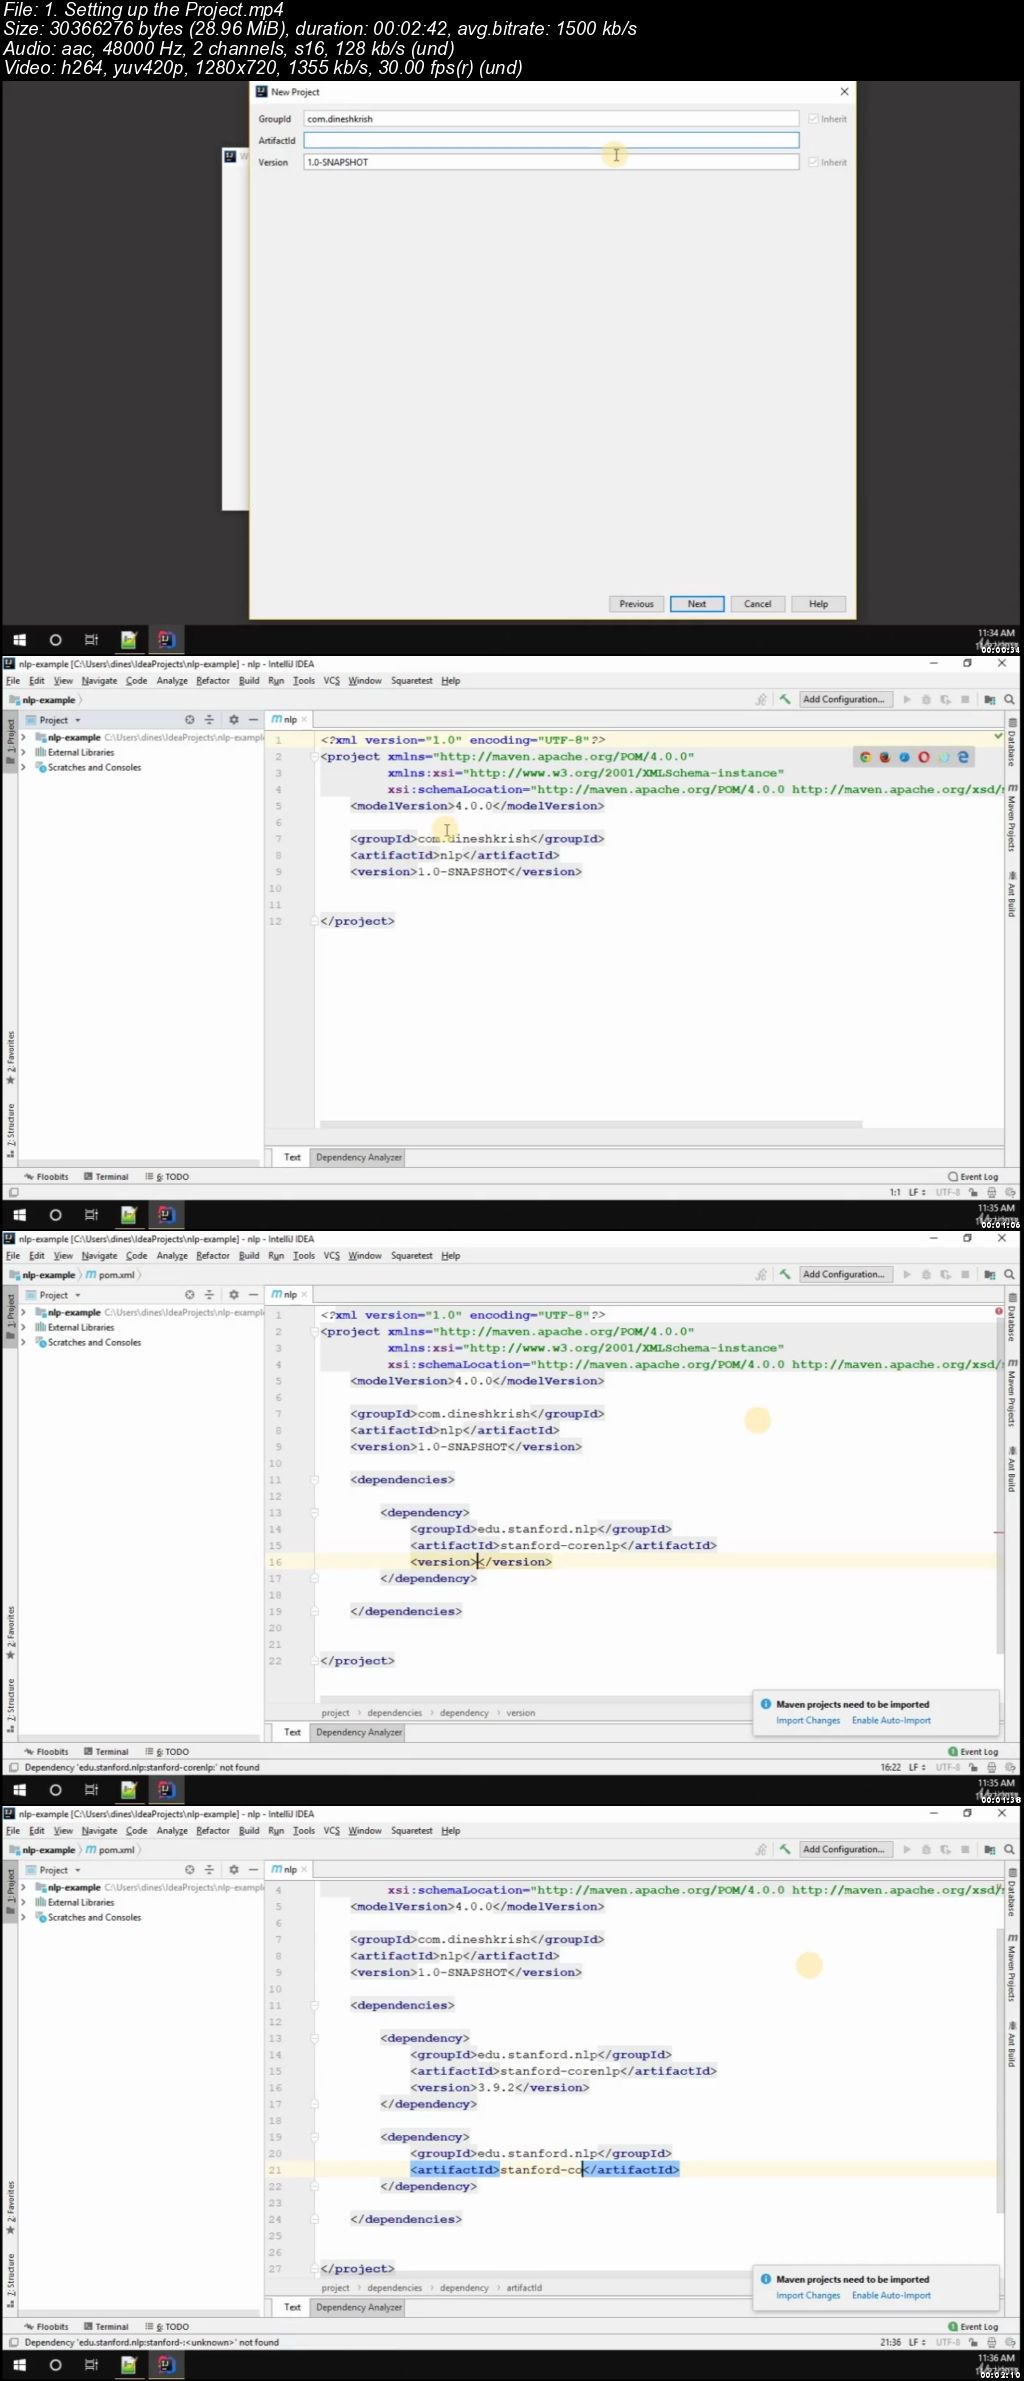
Task: Click the Opera browser icon in the pom editor
Action: 923,757
